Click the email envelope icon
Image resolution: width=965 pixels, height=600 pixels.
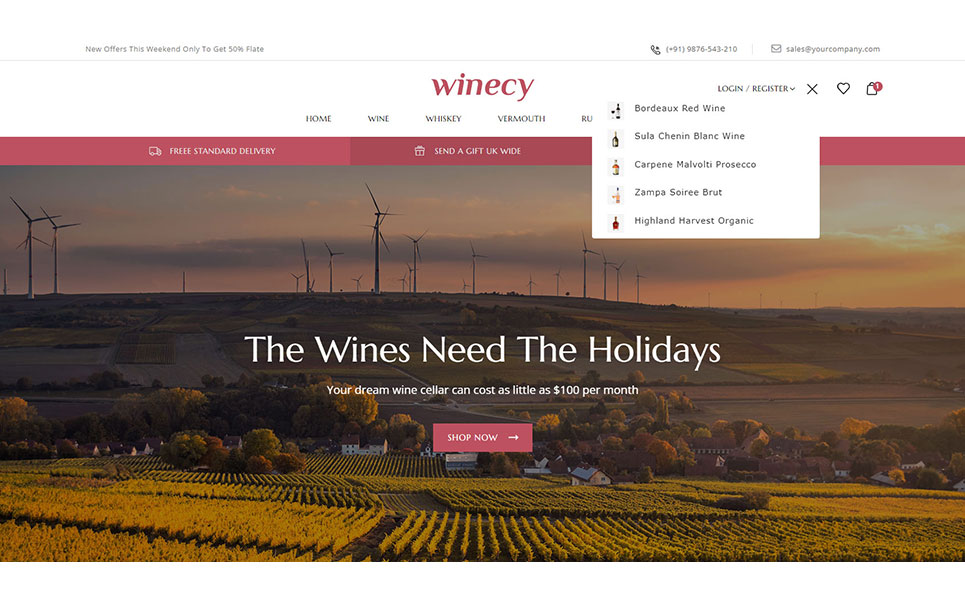(x=776, y=49)
